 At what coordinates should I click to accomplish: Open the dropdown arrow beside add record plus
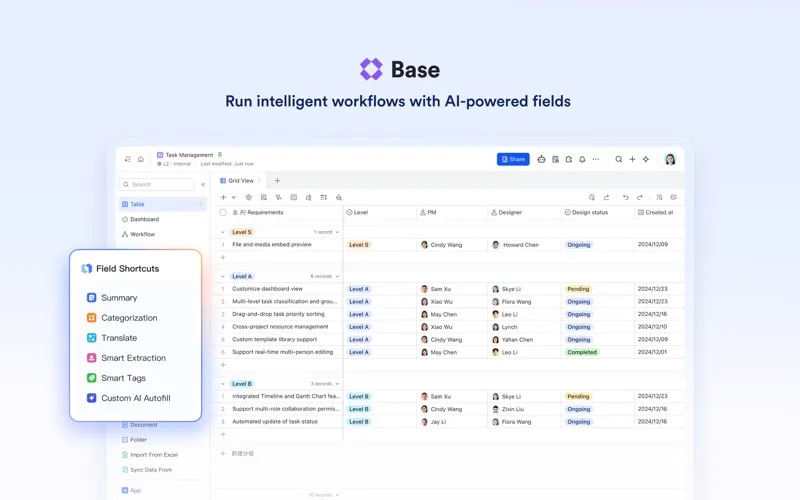click(x=234, y=197)
